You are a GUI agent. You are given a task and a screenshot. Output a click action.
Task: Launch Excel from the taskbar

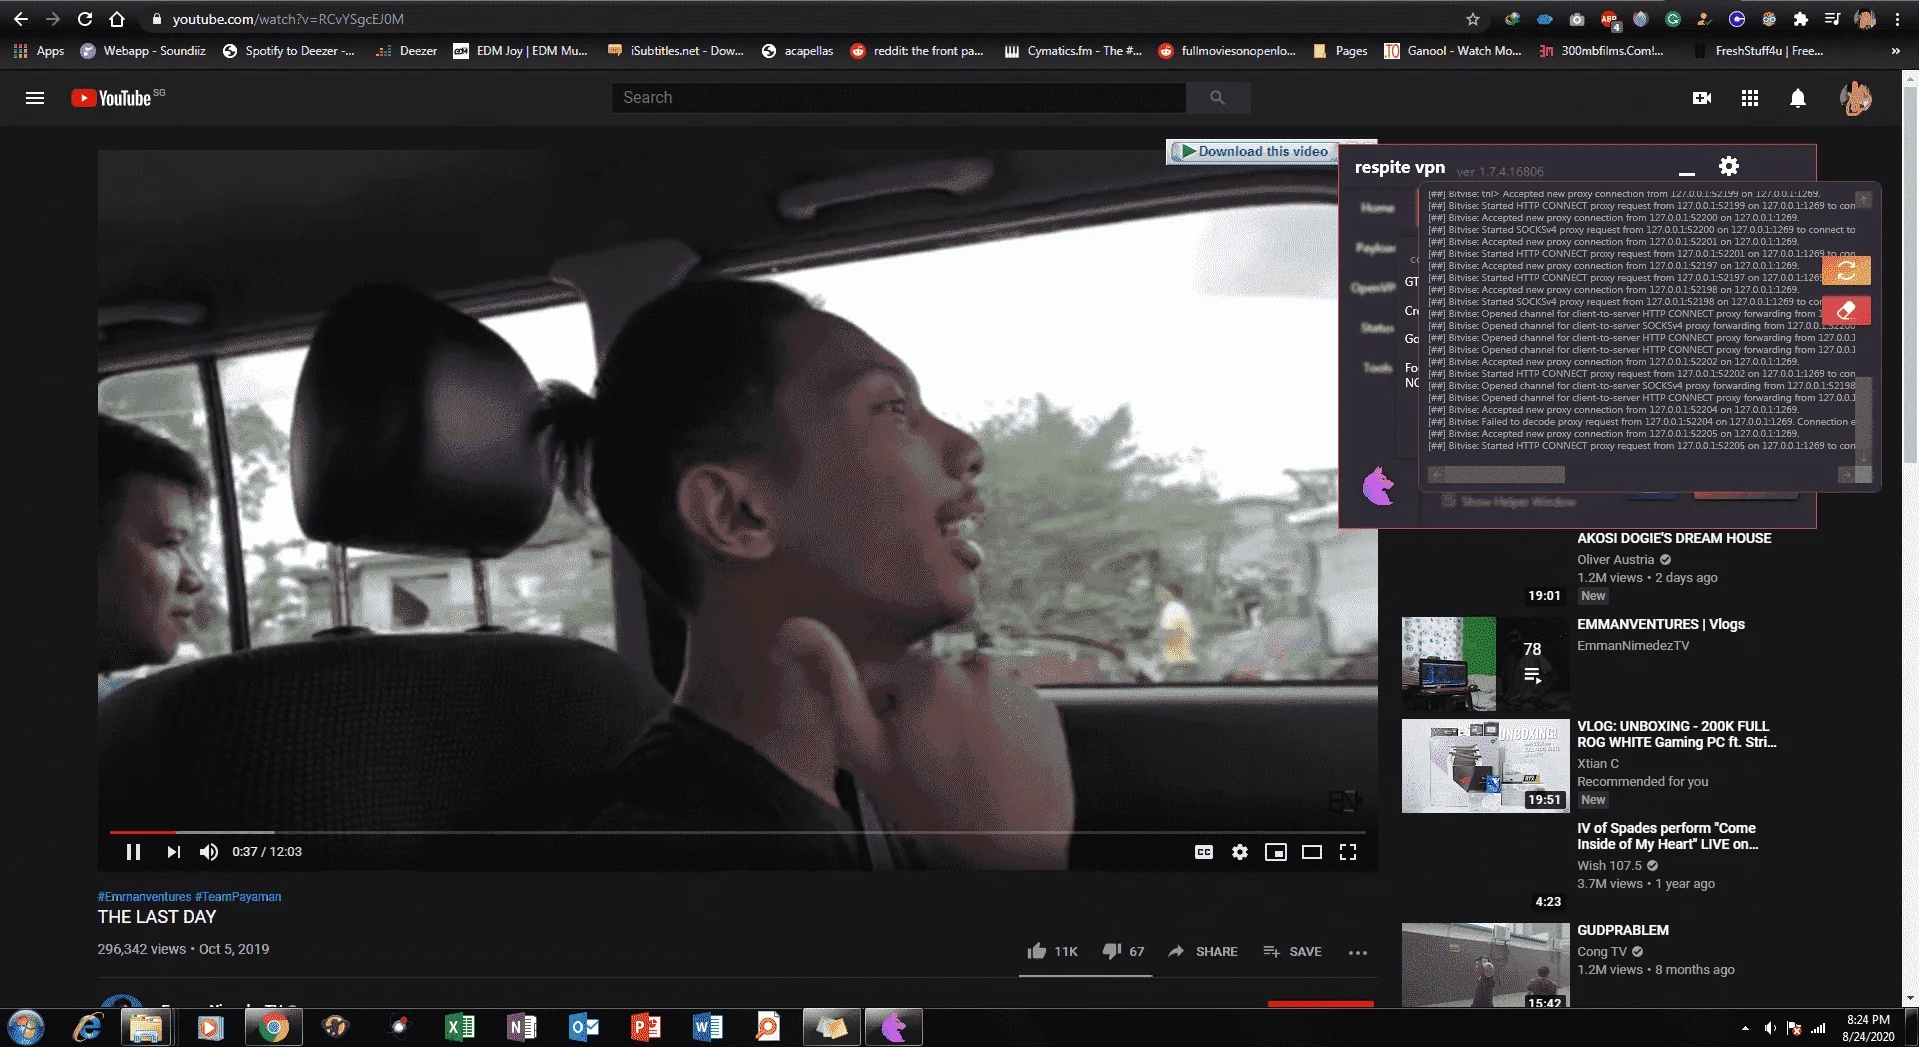459,1027
